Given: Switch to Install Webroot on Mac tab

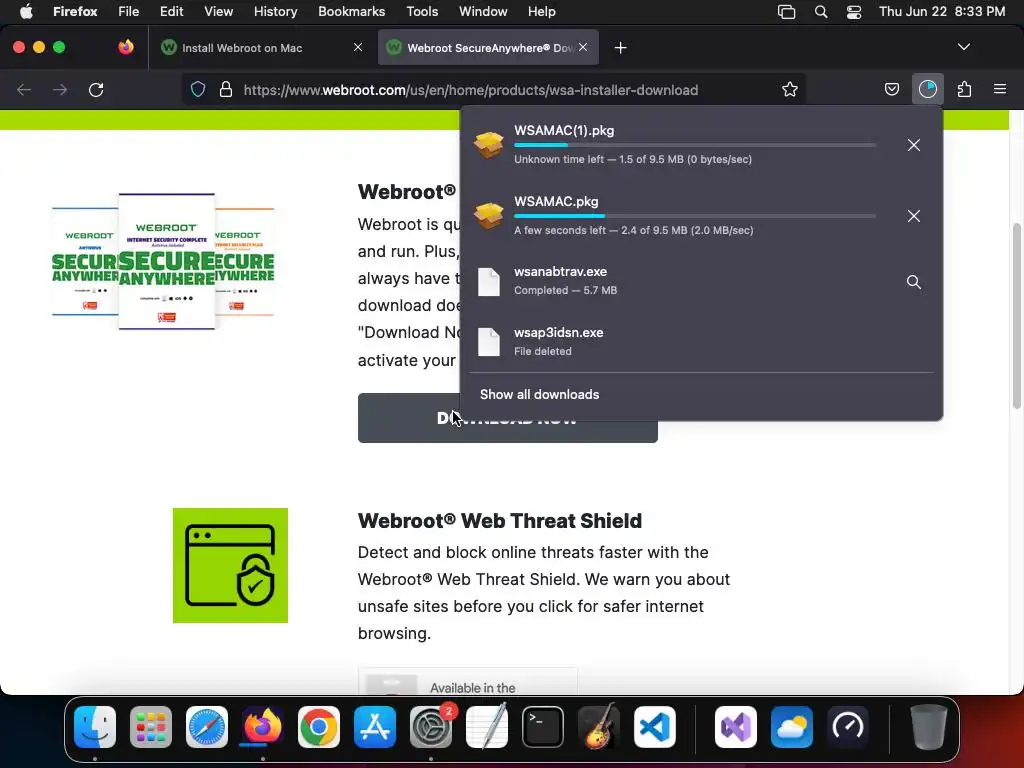Looking at the screenshot, I should pos(261,47).
